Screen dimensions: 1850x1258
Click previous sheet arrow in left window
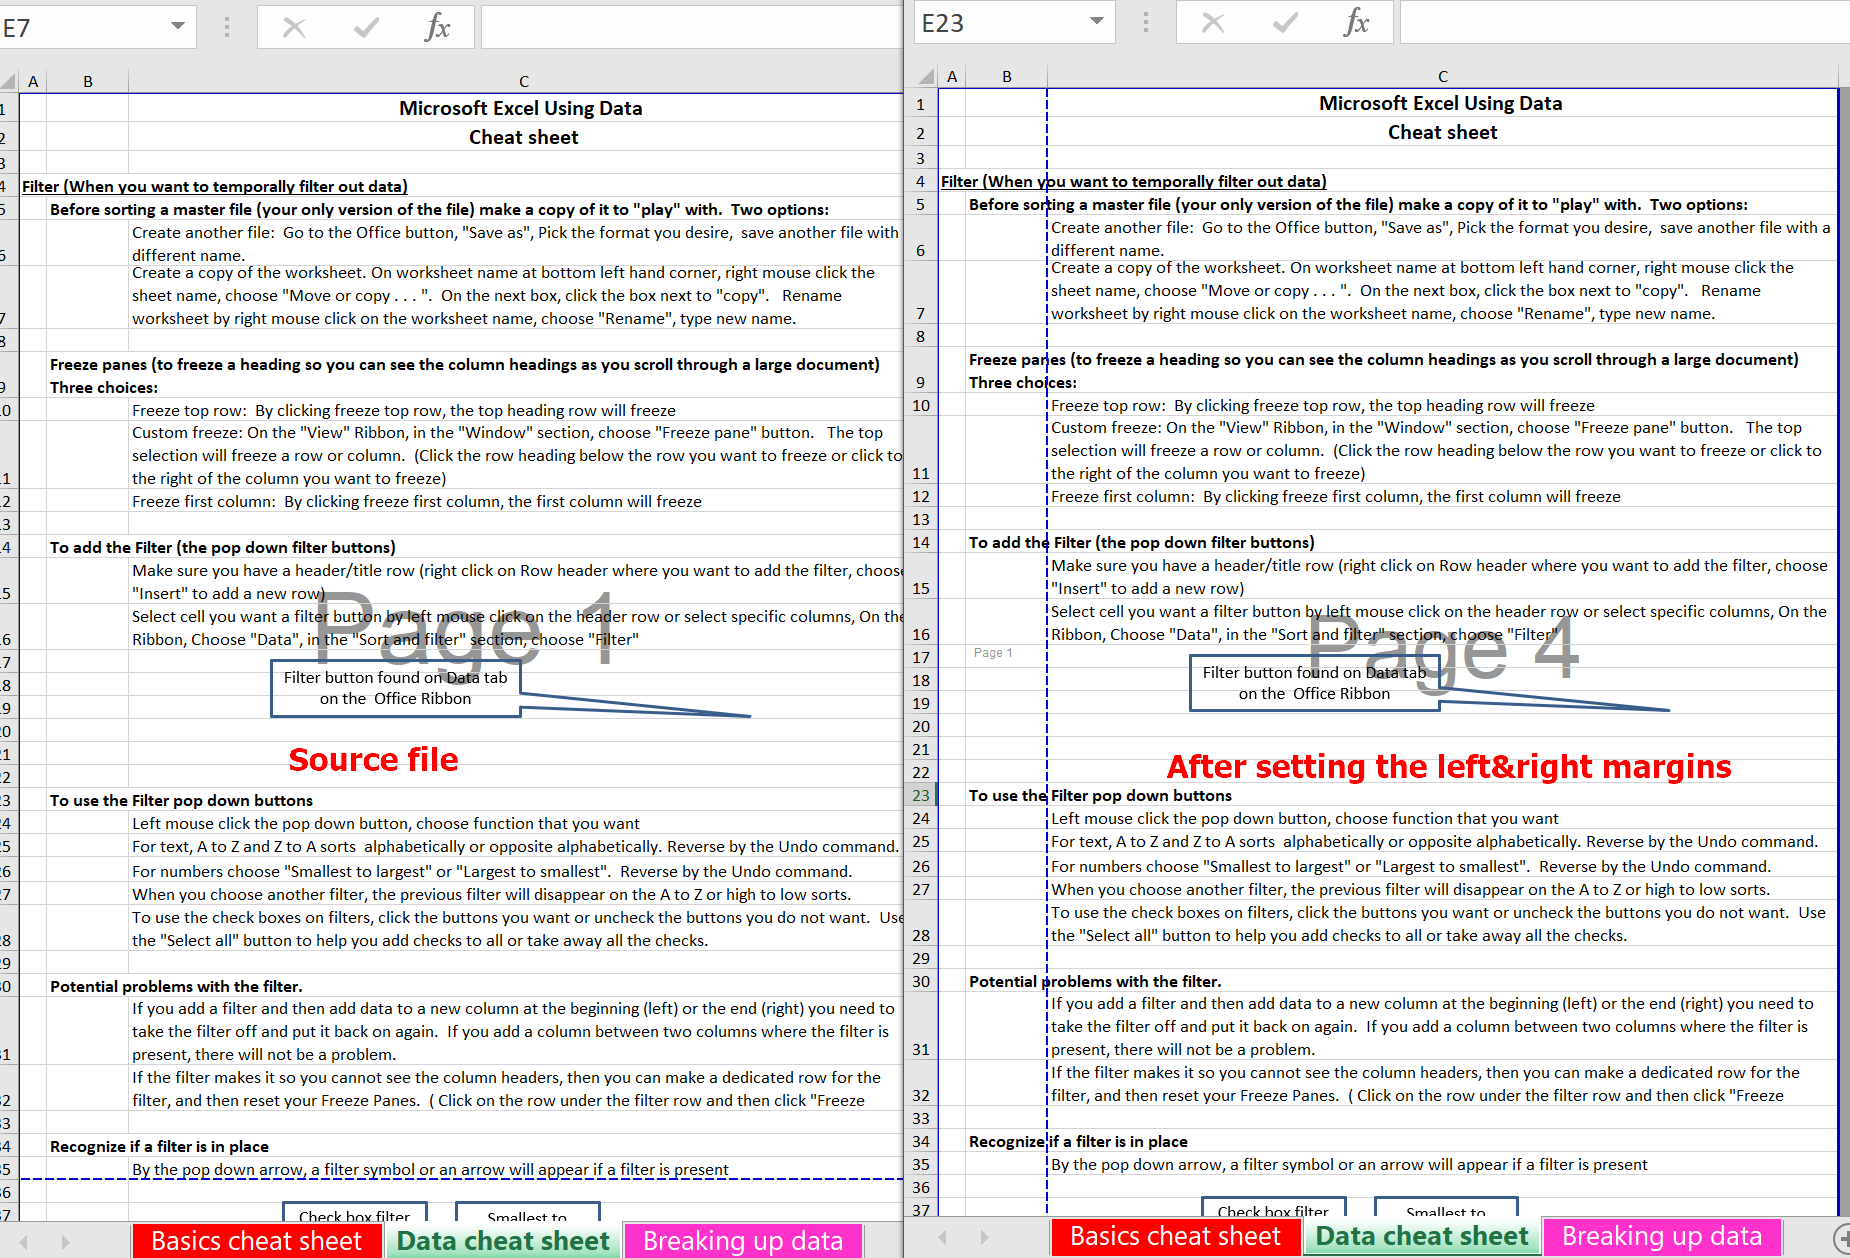[x=24, y=1242]
